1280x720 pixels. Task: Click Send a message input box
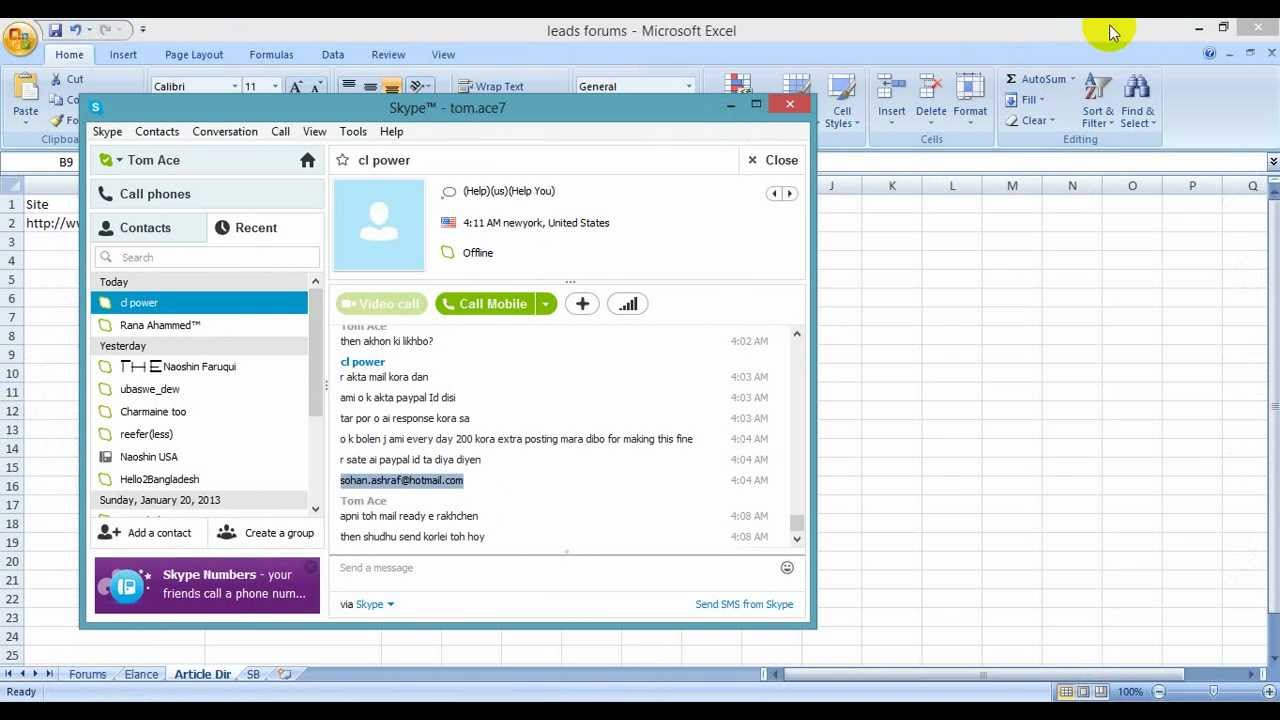tap(555, 568)
